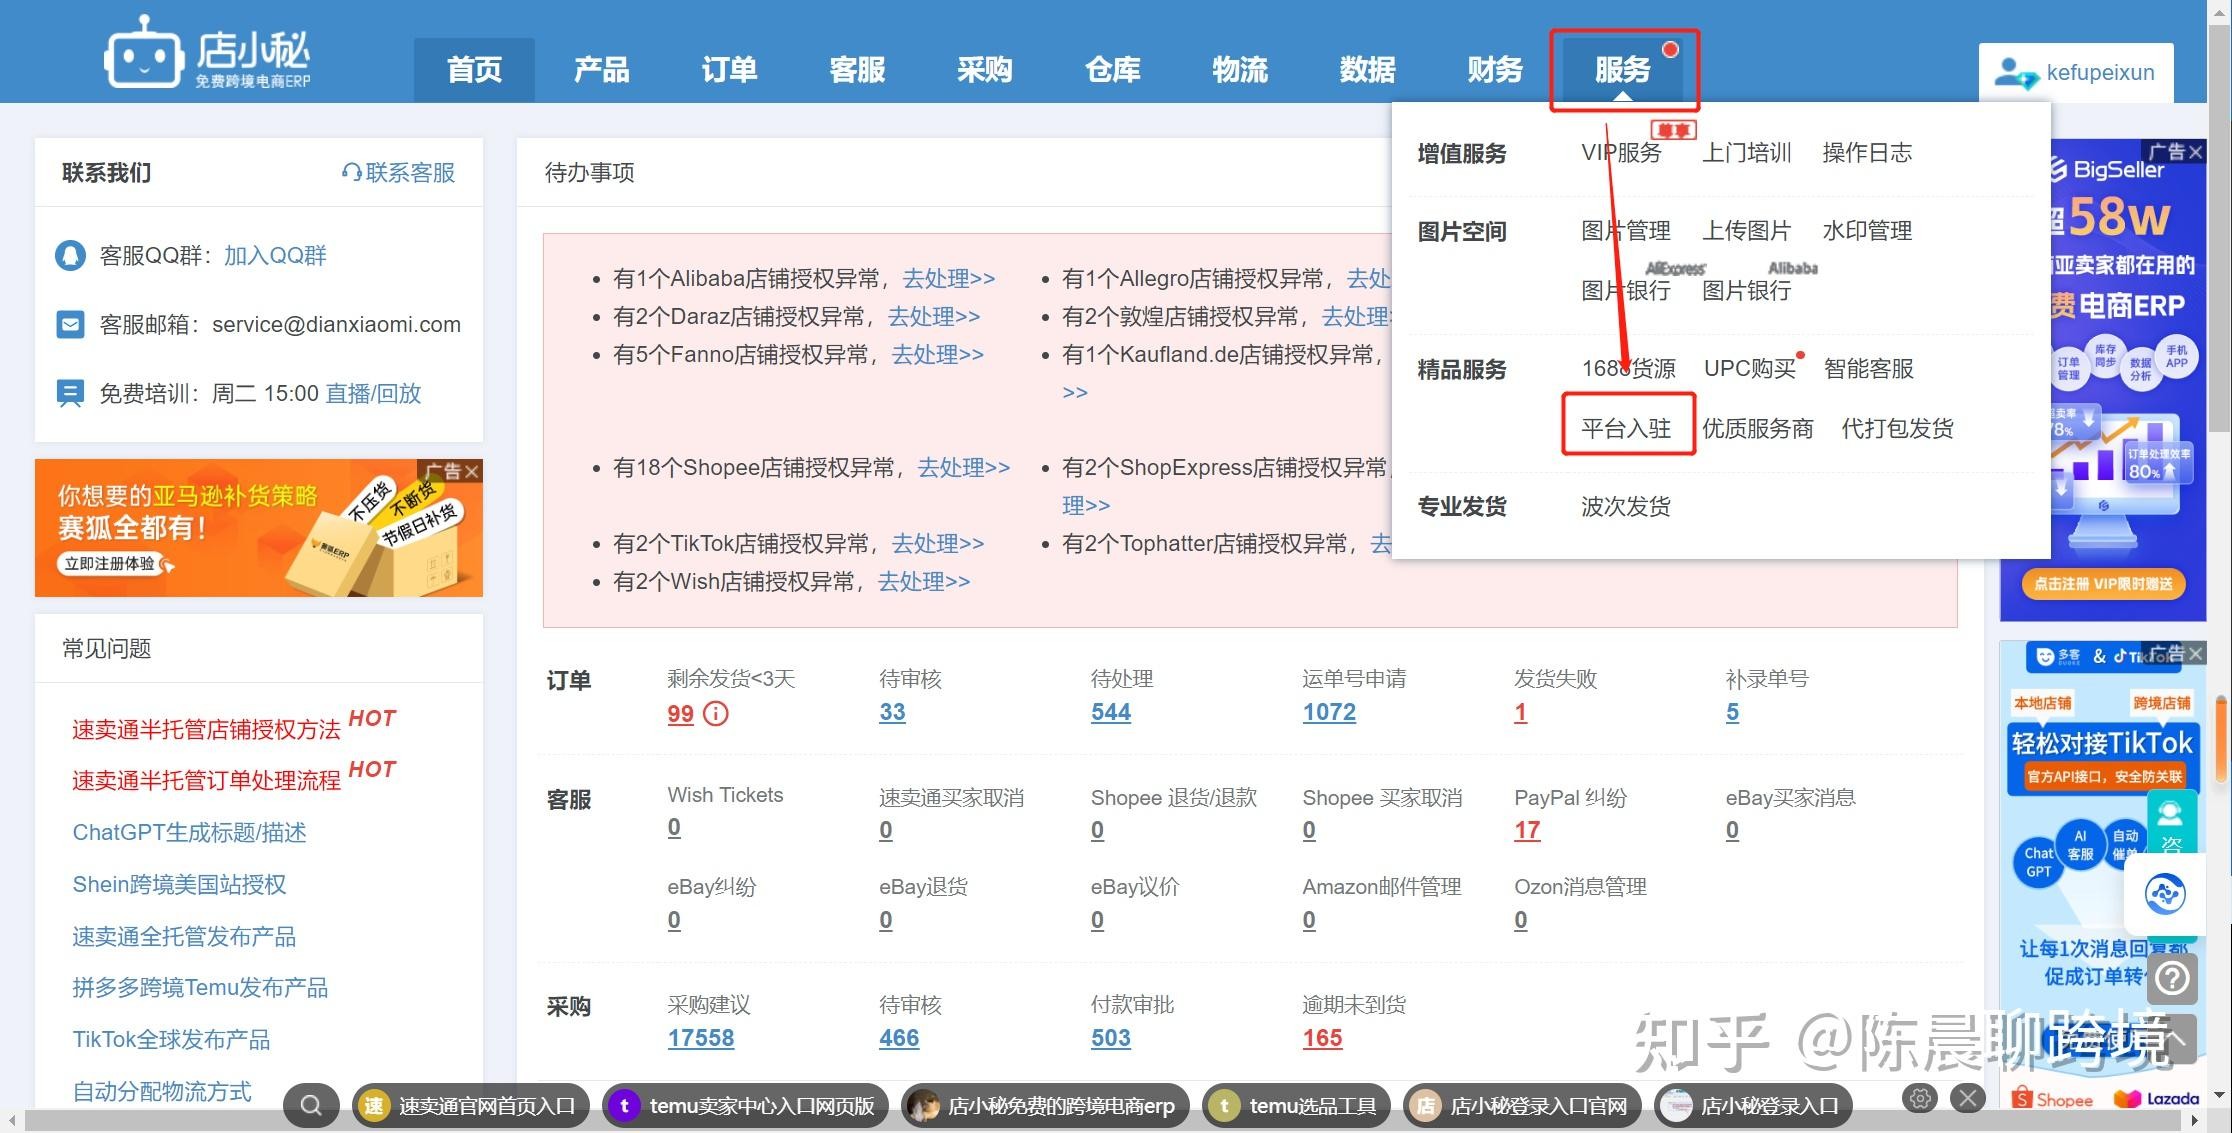Click the QQ group penguin icon
This screenshot has width=2232, height=1133.
point(70,255)
